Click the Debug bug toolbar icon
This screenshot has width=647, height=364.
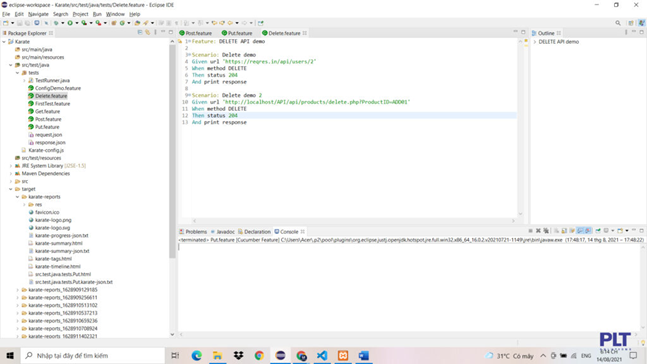point(56,23)
